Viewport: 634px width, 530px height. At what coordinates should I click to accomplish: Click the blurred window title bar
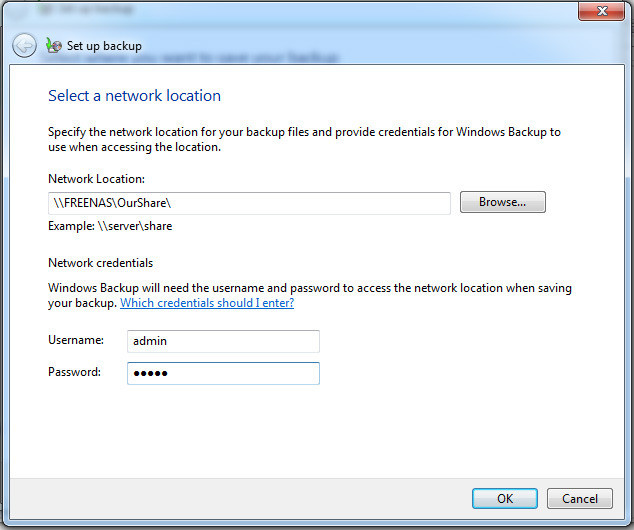coord(300,11)
